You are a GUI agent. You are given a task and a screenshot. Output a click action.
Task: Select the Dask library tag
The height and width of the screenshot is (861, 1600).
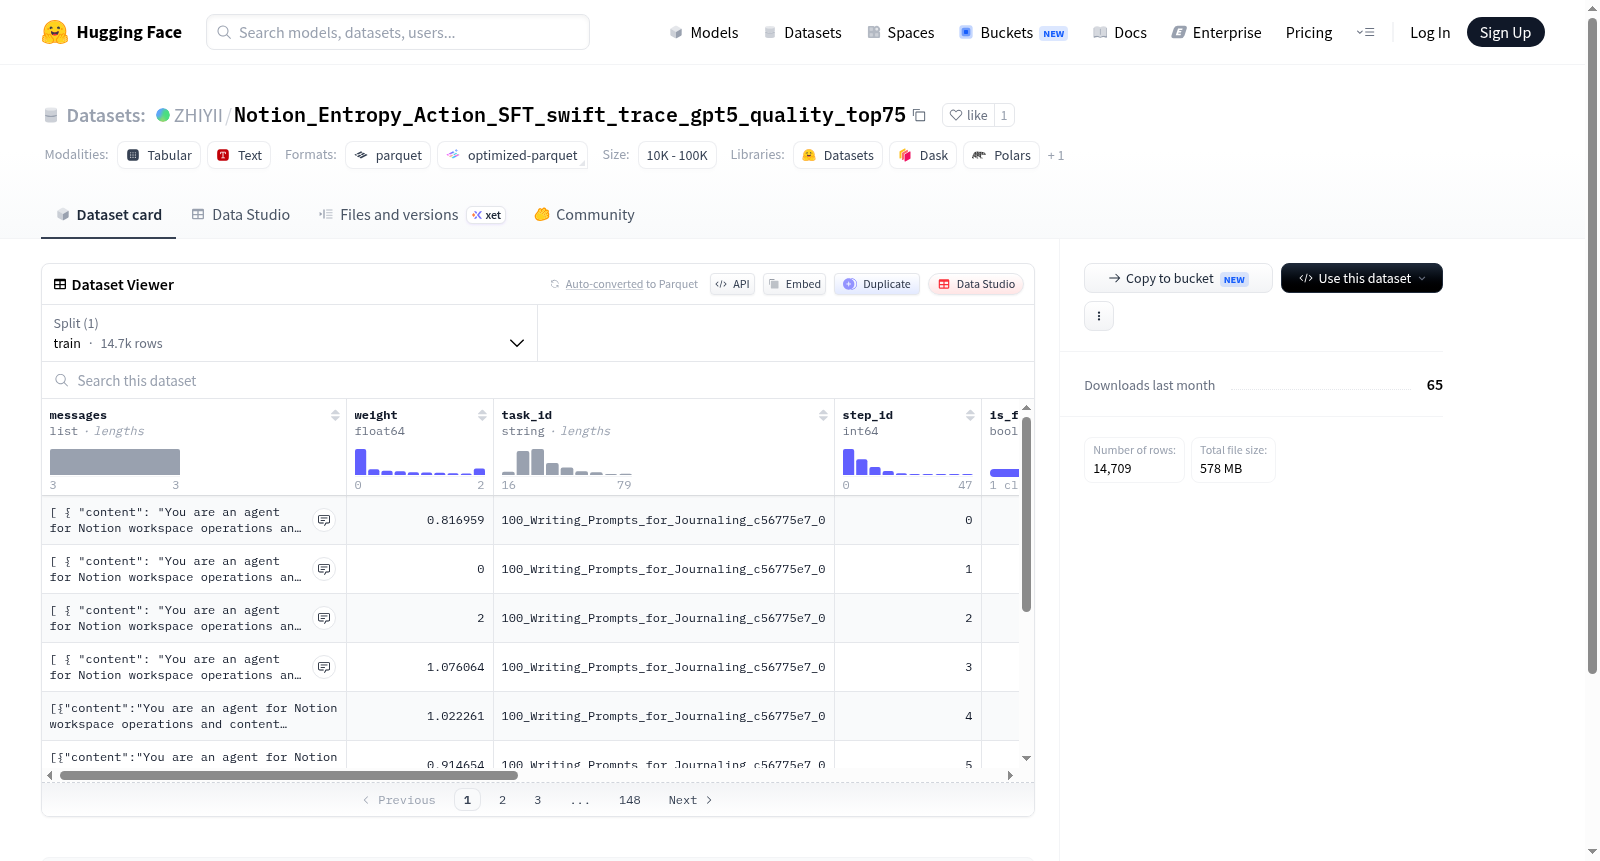[x=923, y=155]
